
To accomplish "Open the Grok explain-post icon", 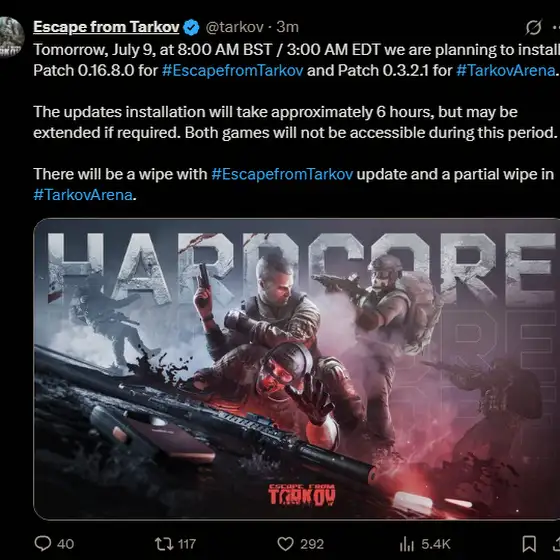I will pyautogui.click(x=534, y=27).
